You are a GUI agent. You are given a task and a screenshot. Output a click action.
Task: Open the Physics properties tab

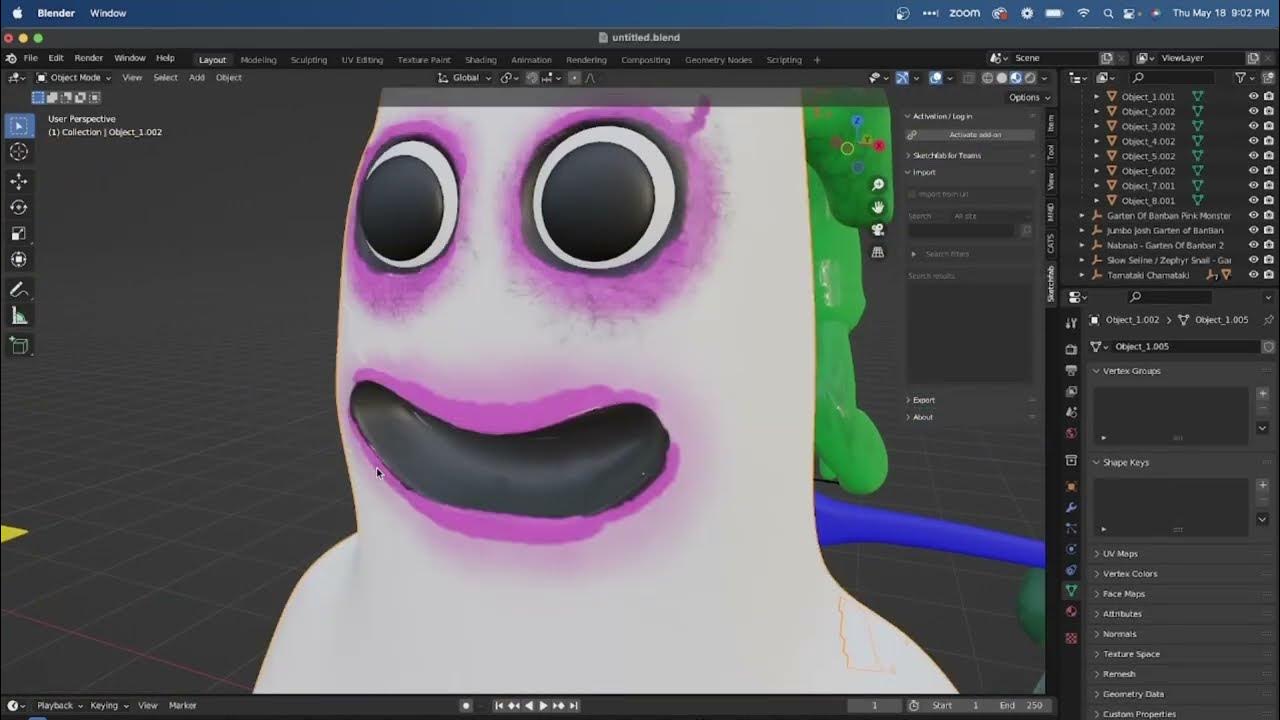click(1071, 549)
